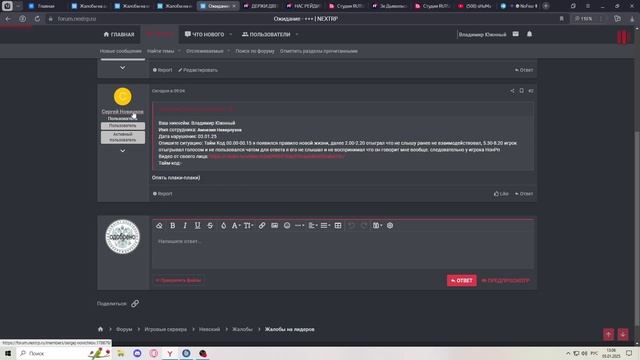
Task: Open the forum alerts bell icon
Action: click(529, 34)
